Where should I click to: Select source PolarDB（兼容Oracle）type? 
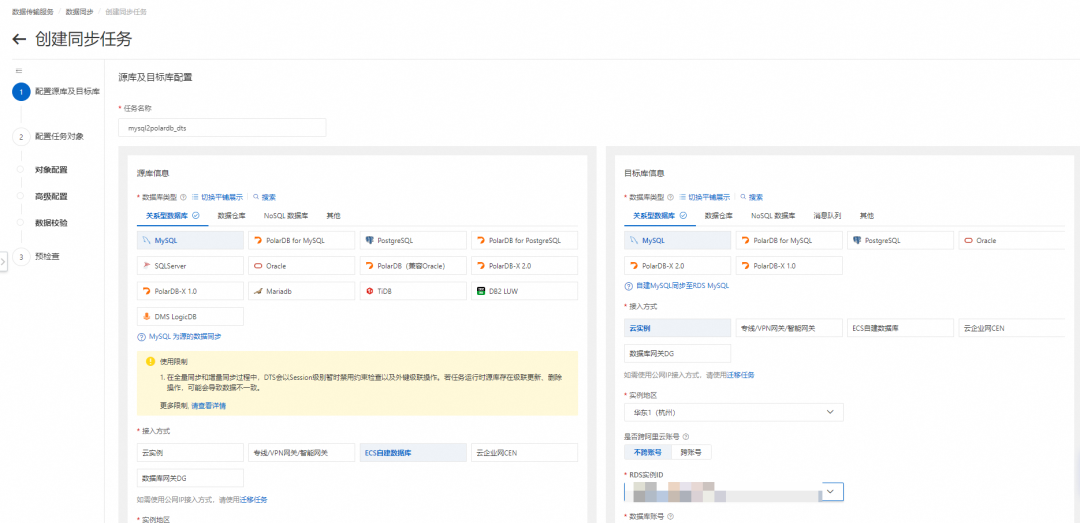(x=413, y=265)
